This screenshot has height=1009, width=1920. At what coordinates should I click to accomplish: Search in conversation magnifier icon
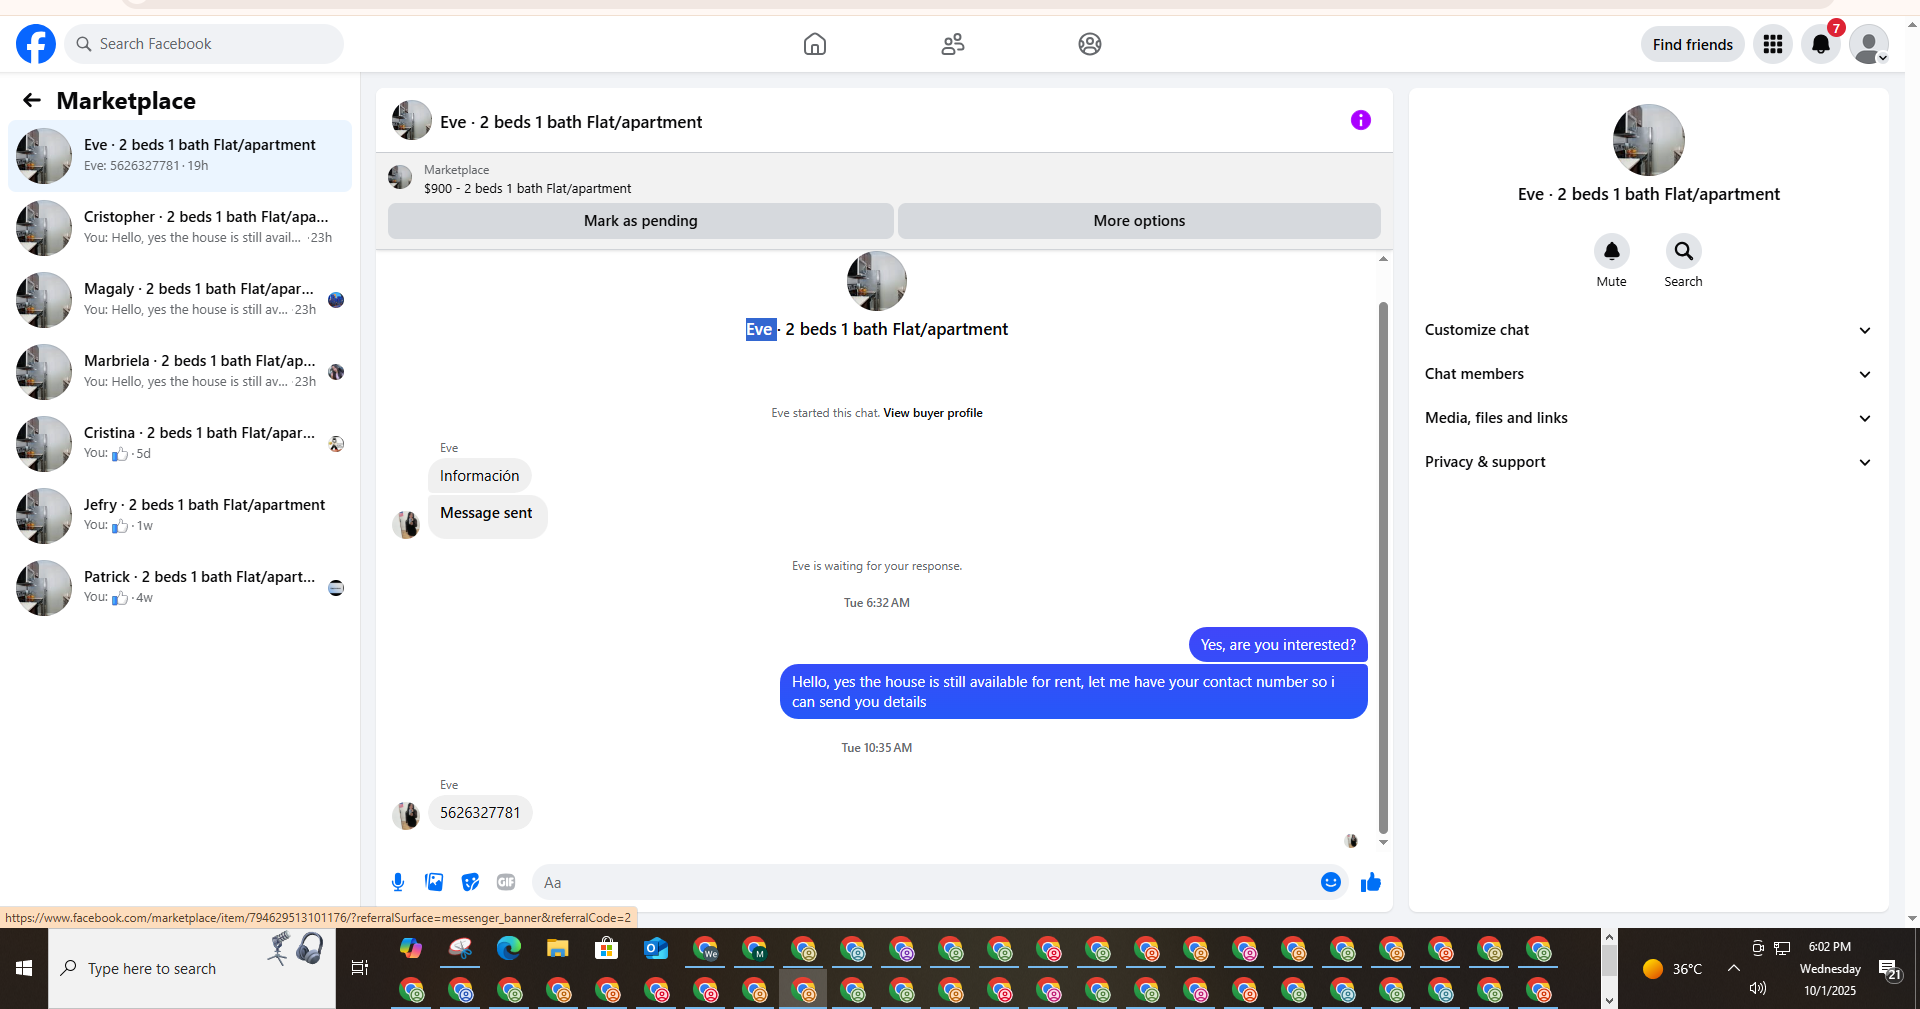tap(1684, 251)
